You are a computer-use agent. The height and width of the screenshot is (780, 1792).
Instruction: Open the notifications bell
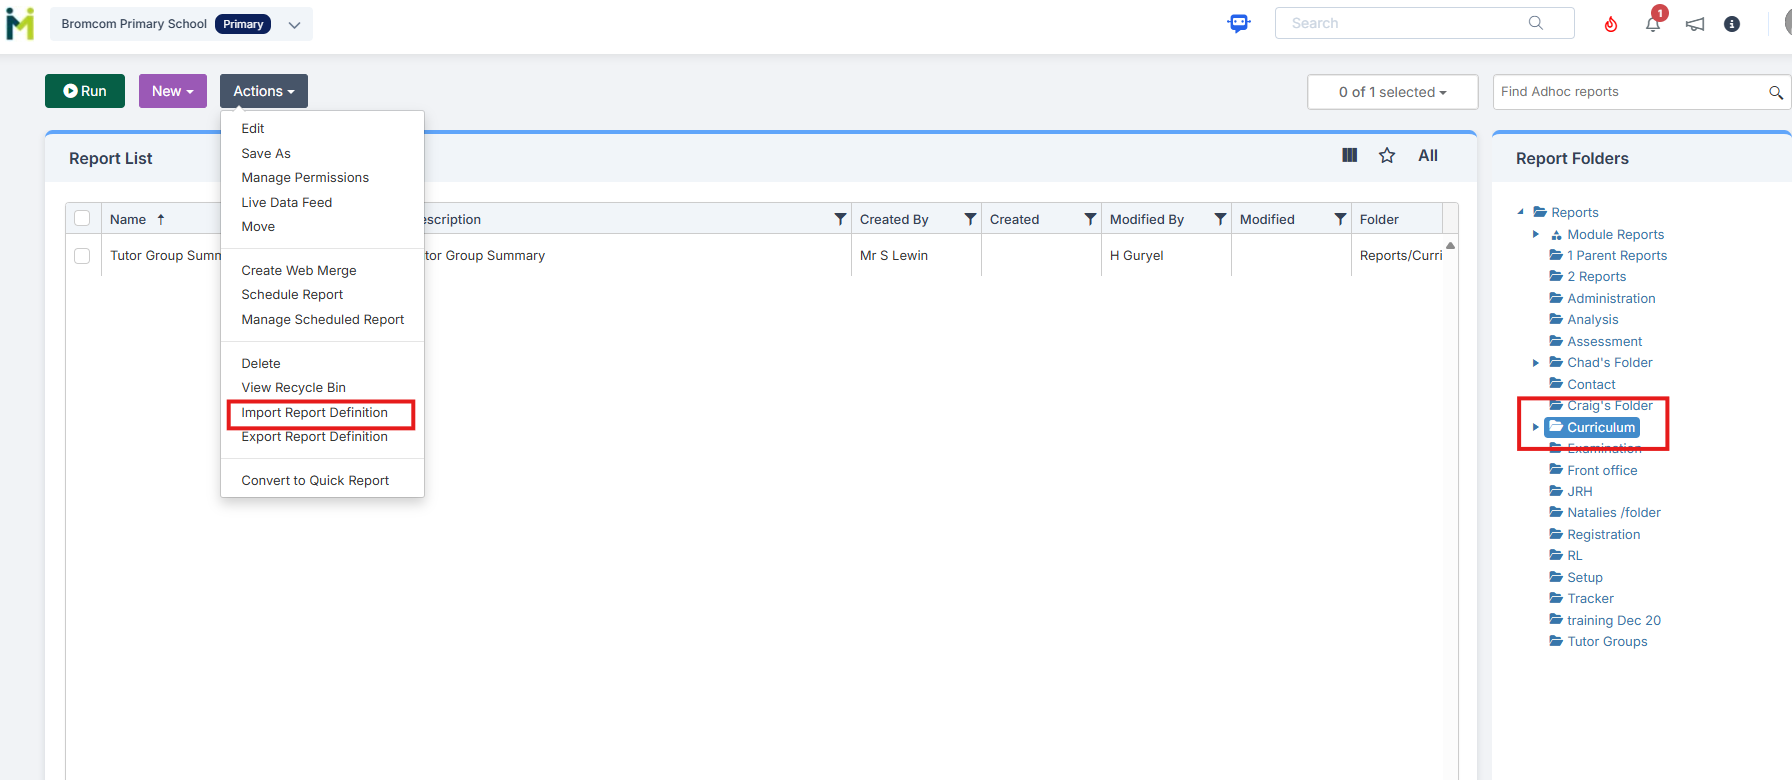pos(1653,24)
